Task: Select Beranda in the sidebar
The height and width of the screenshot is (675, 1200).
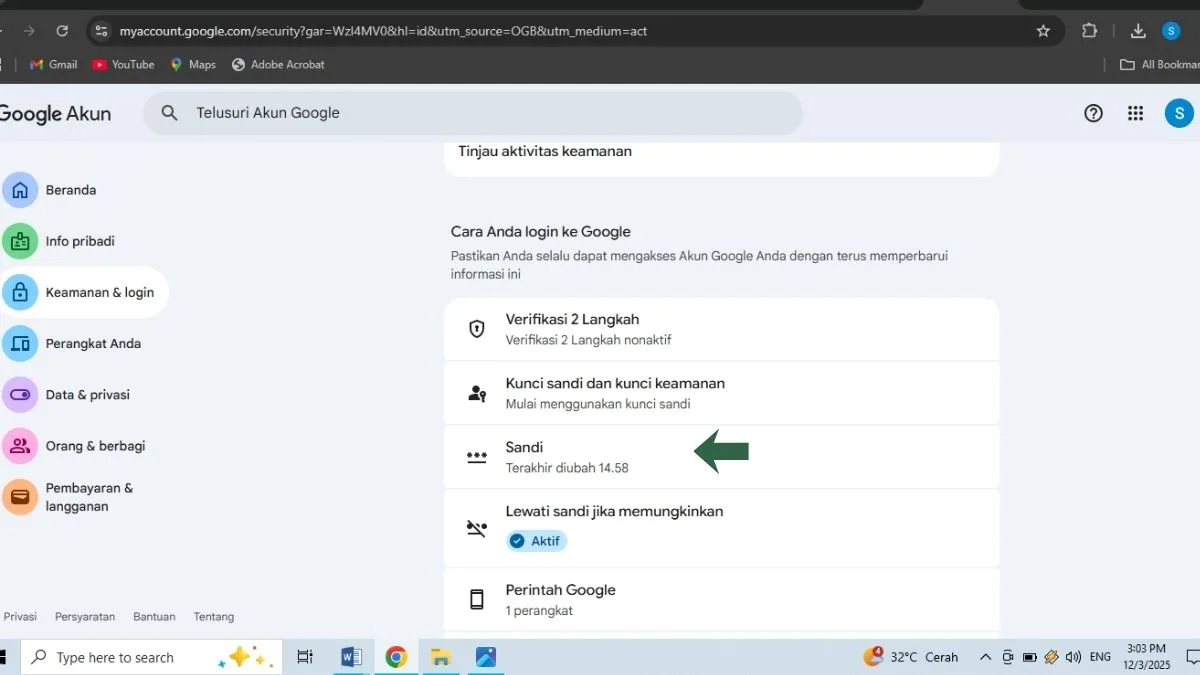Action: [x=70, y=190]
